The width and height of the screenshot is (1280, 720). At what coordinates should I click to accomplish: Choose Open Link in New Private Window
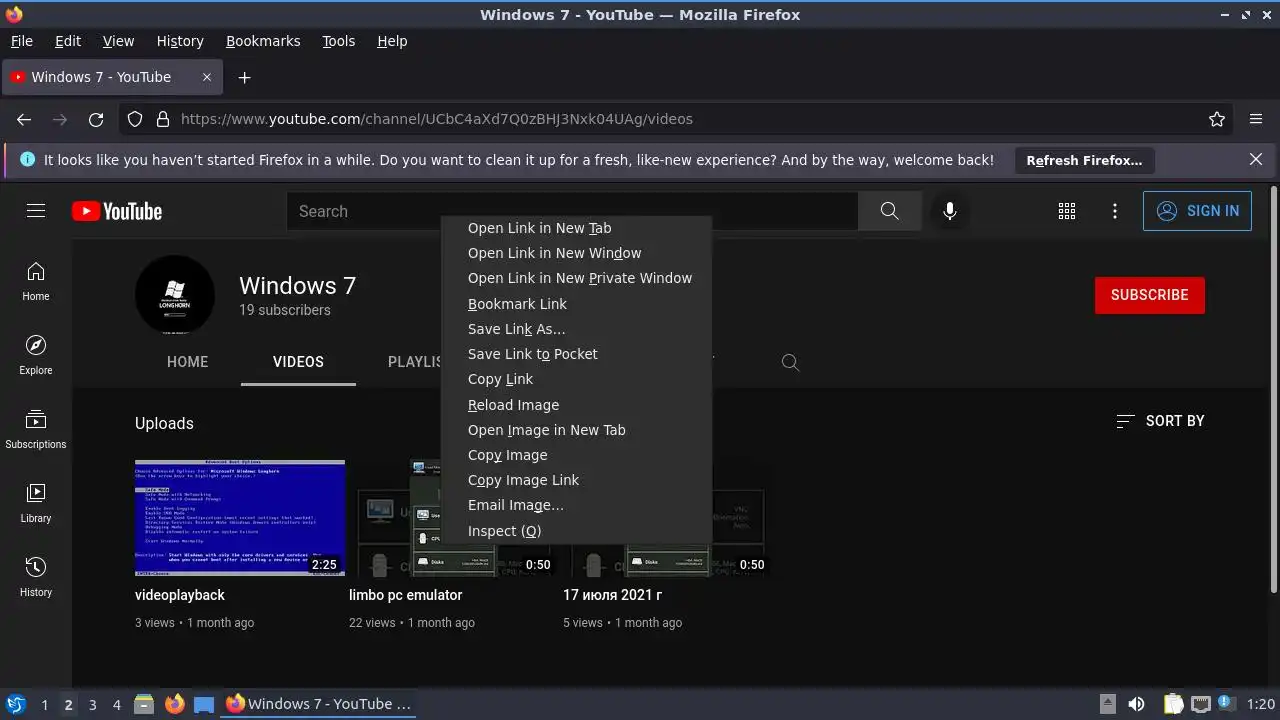[x=576, y=278]
